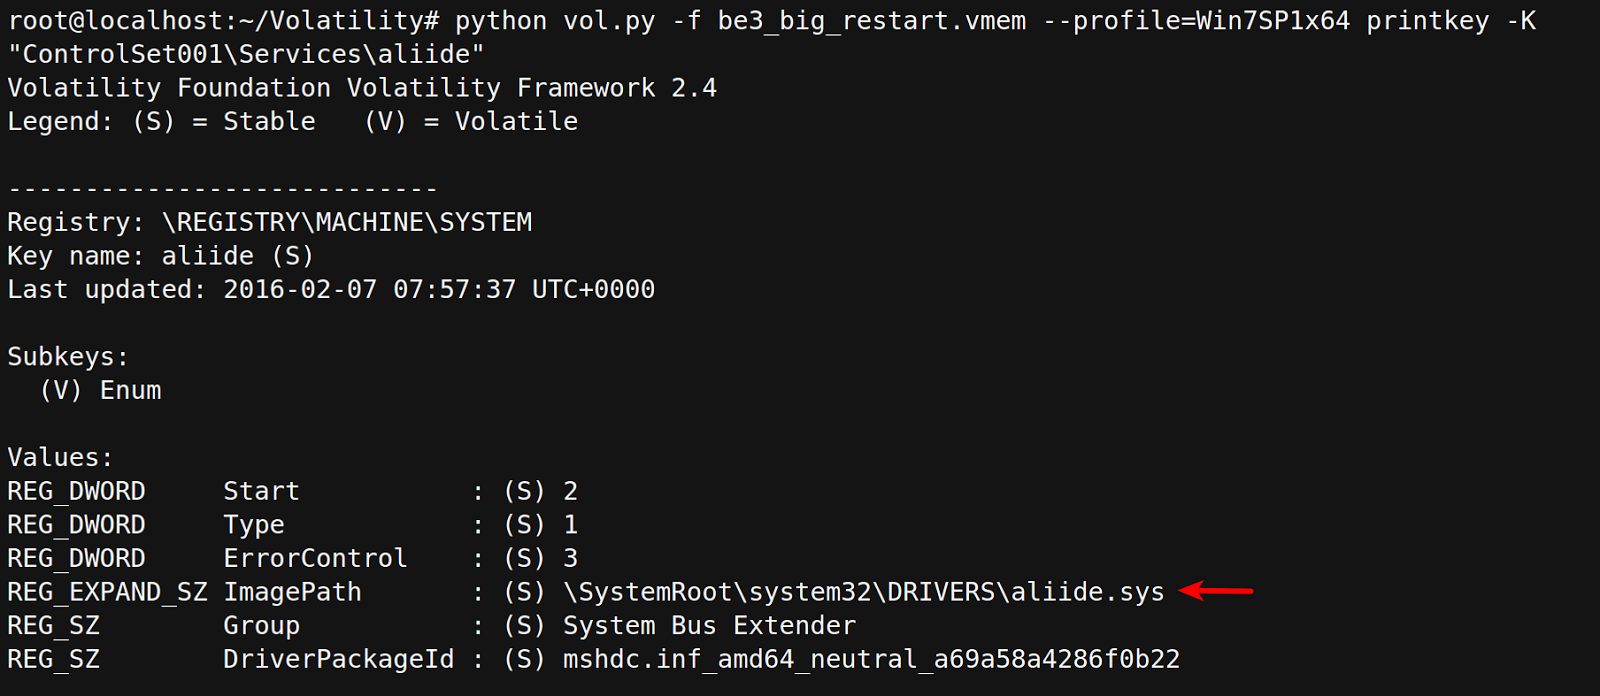Screen dimensions: 1600x696
Task: Click the red arrow beside aliide.sys
Action: point(1216,591)
